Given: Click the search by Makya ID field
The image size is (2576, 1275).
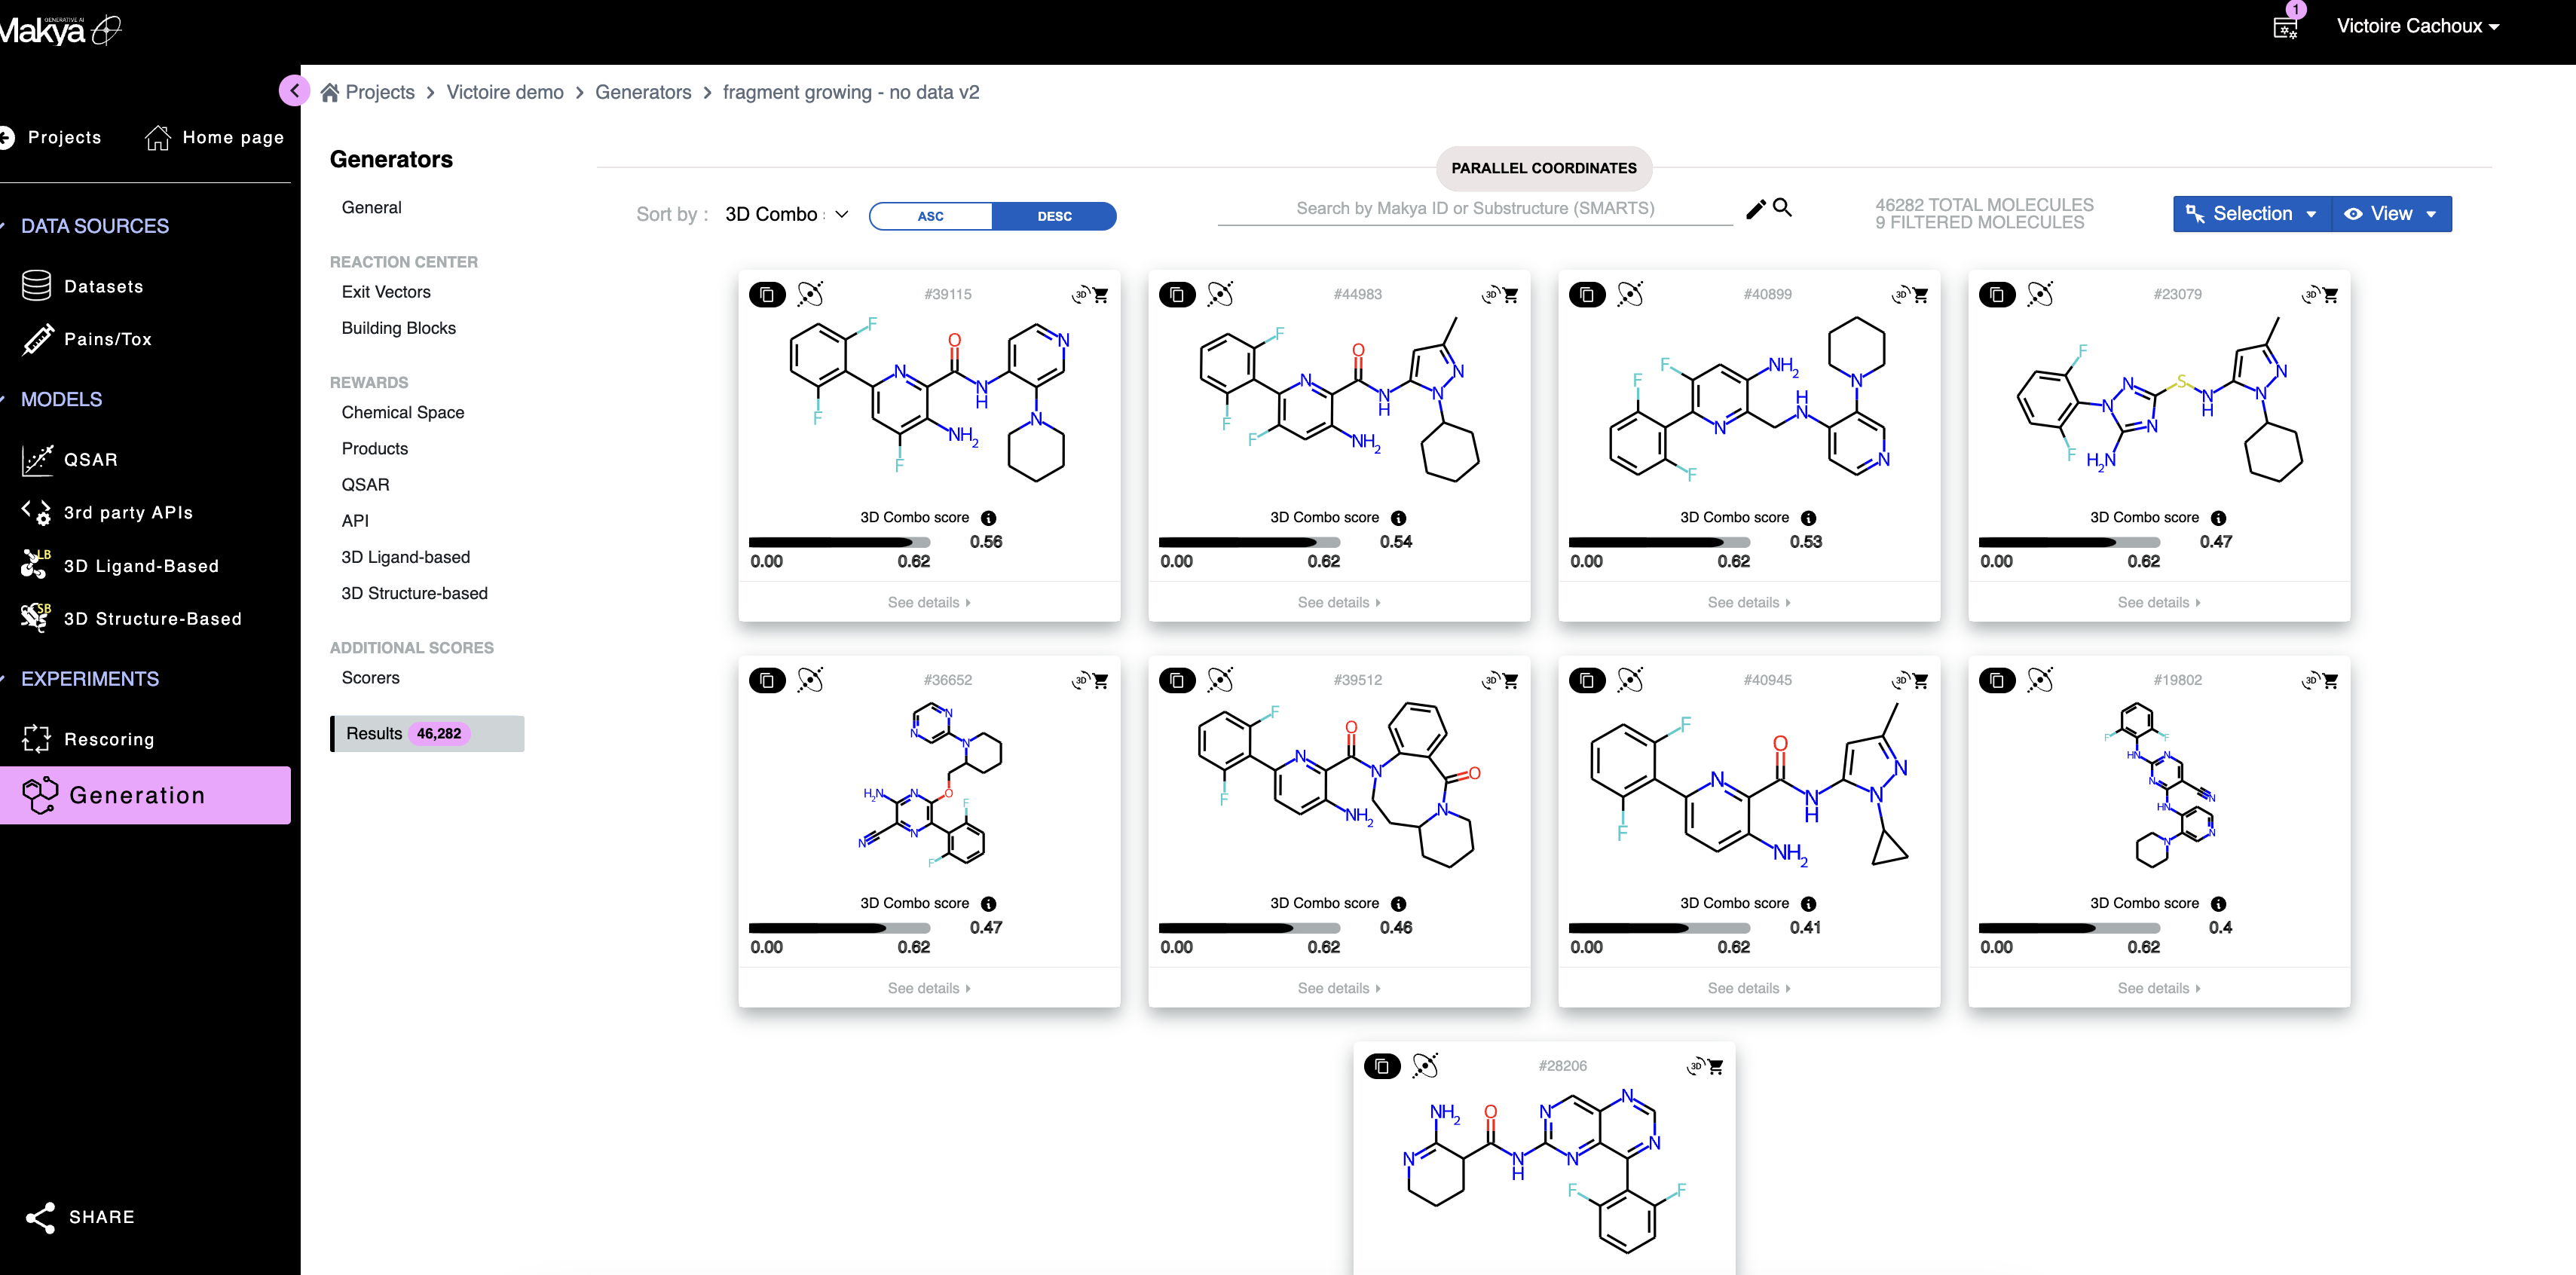Looking at the screenshot, I should pyautogui.click(x=1474, y=208).
